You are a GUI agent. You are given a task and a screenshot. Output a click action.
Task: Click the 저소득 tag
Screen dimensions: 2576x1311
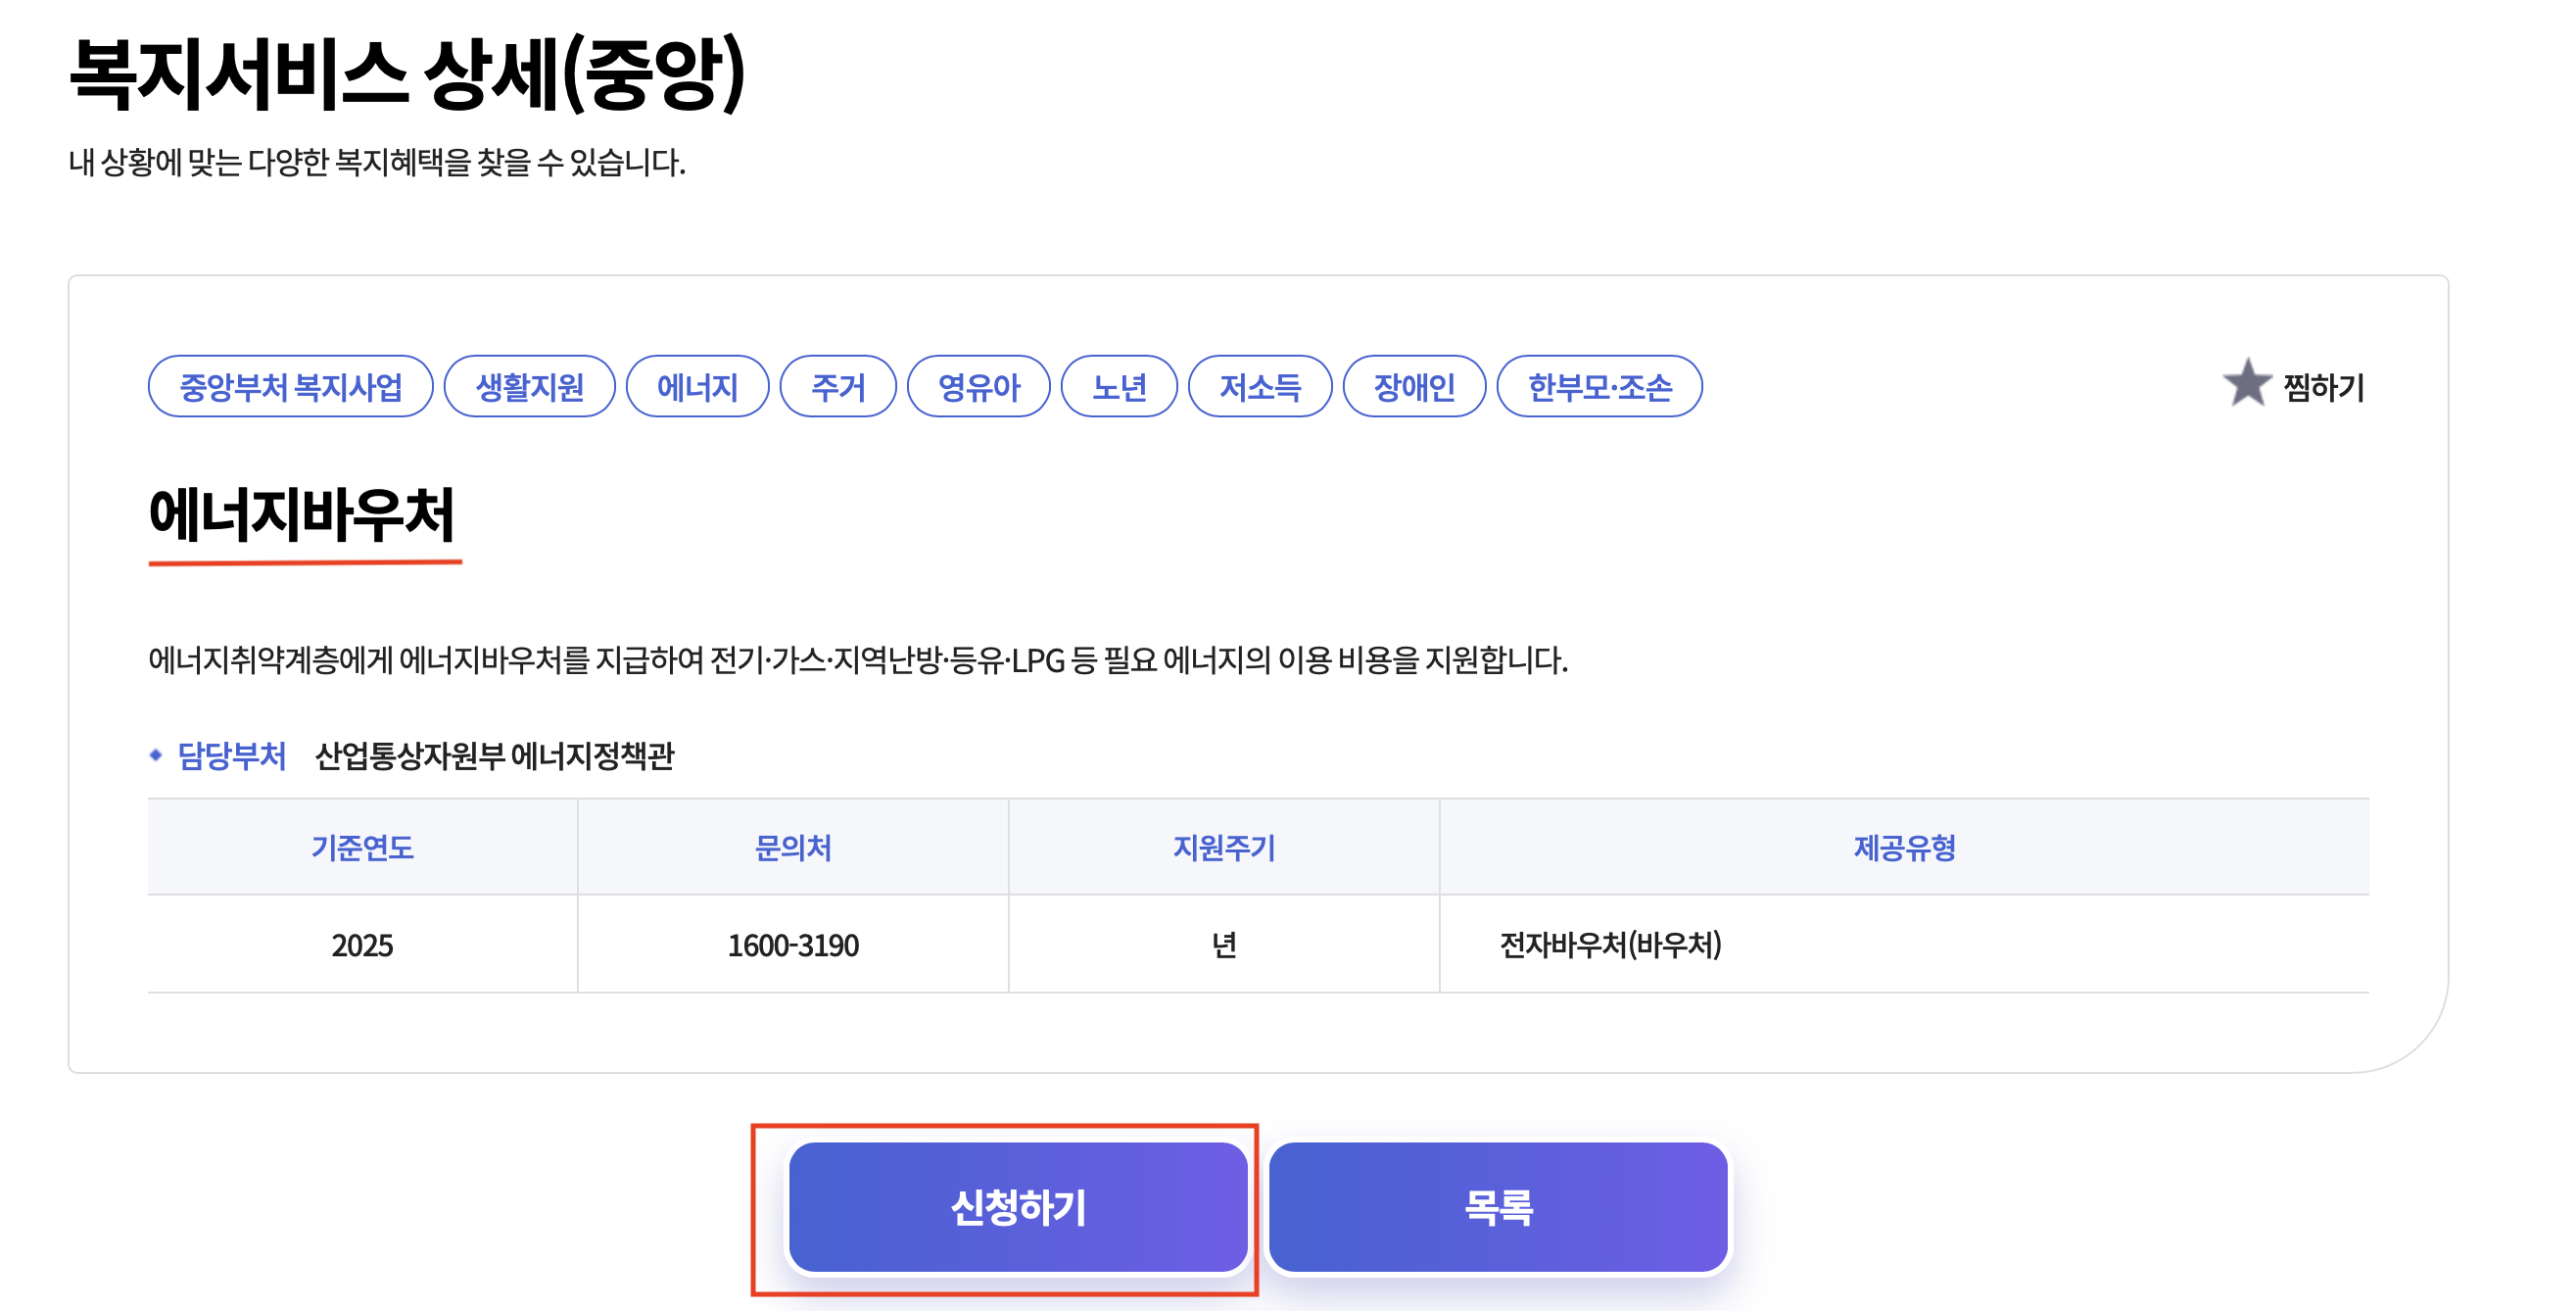pos(1260,386)
